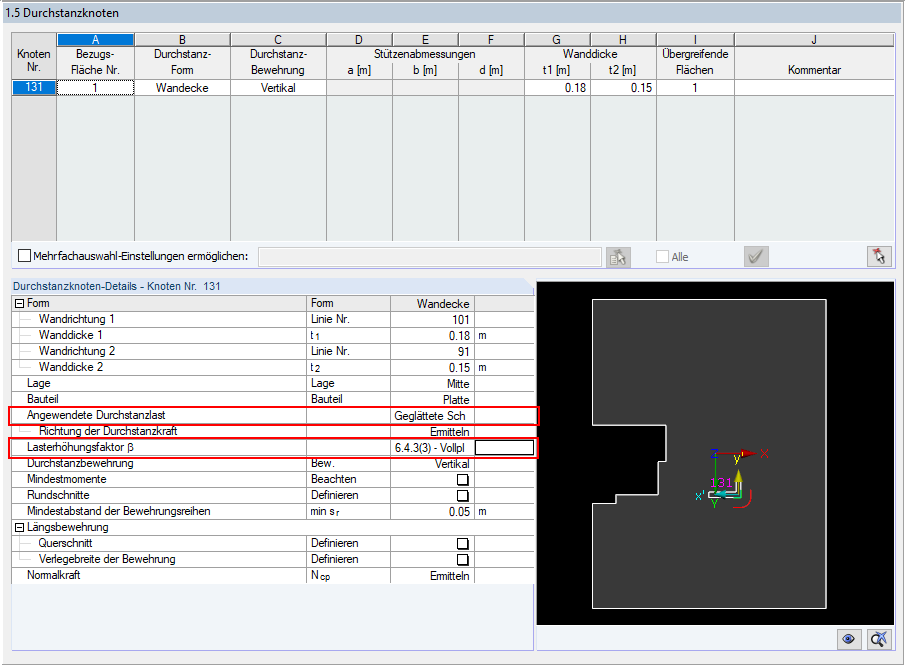Select Wandrichtung 2 row
This screenshot has width=906, height=667.
[x=272, y=351]
